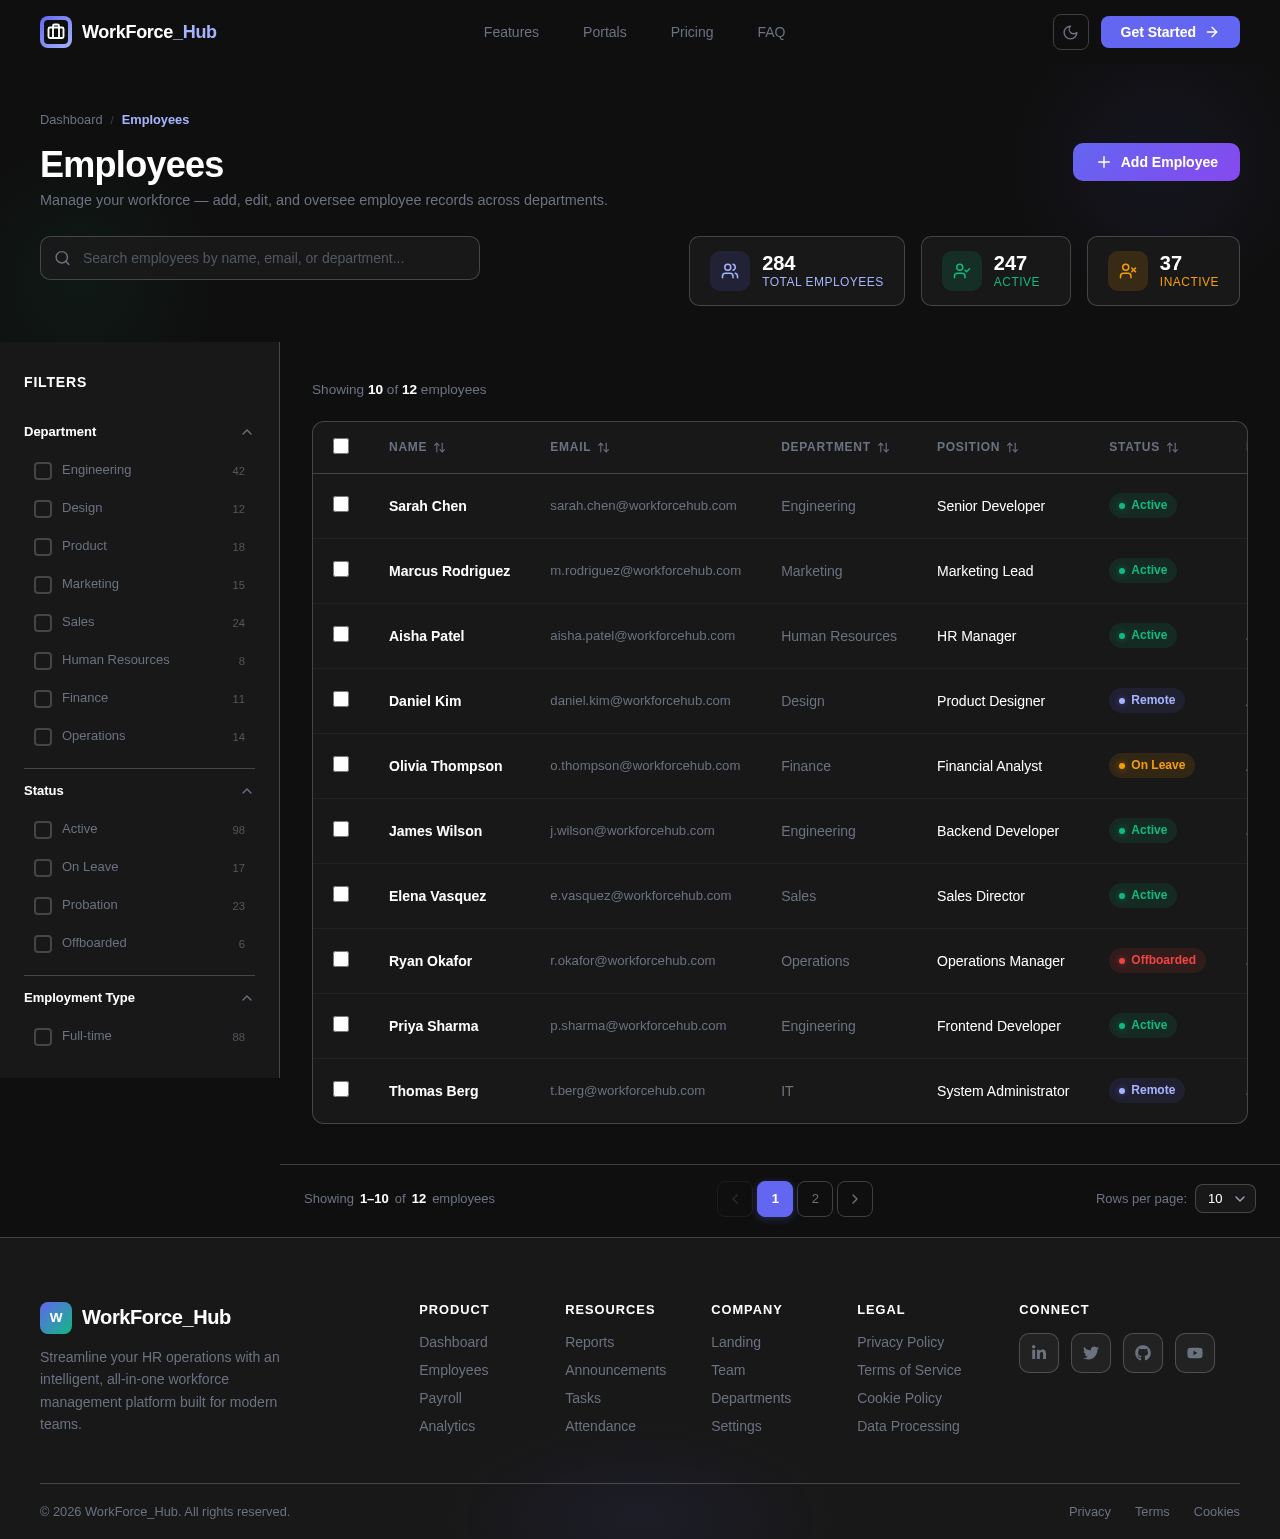Viewport: 1280px width, 1539px height.
Task: Open the footer Terms of Service link
Action: click(909, 1370)
